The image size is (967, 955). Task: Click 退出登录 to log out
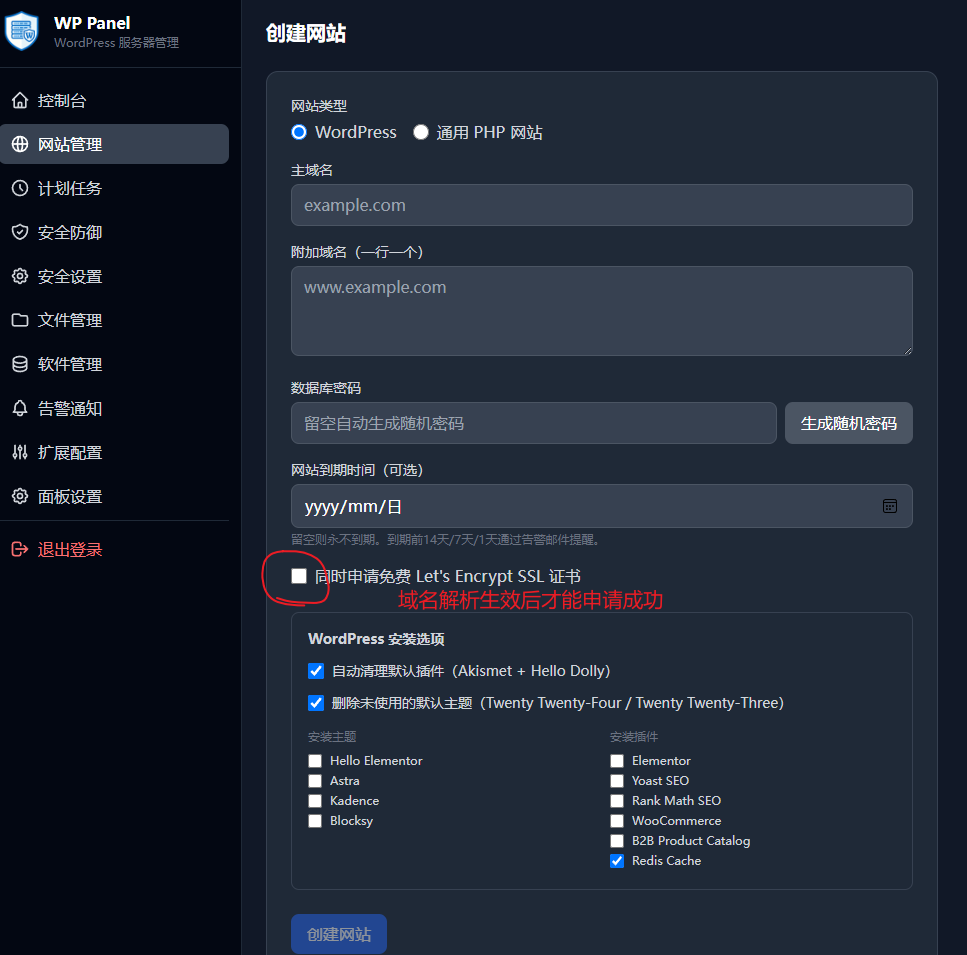coord(114,549)
